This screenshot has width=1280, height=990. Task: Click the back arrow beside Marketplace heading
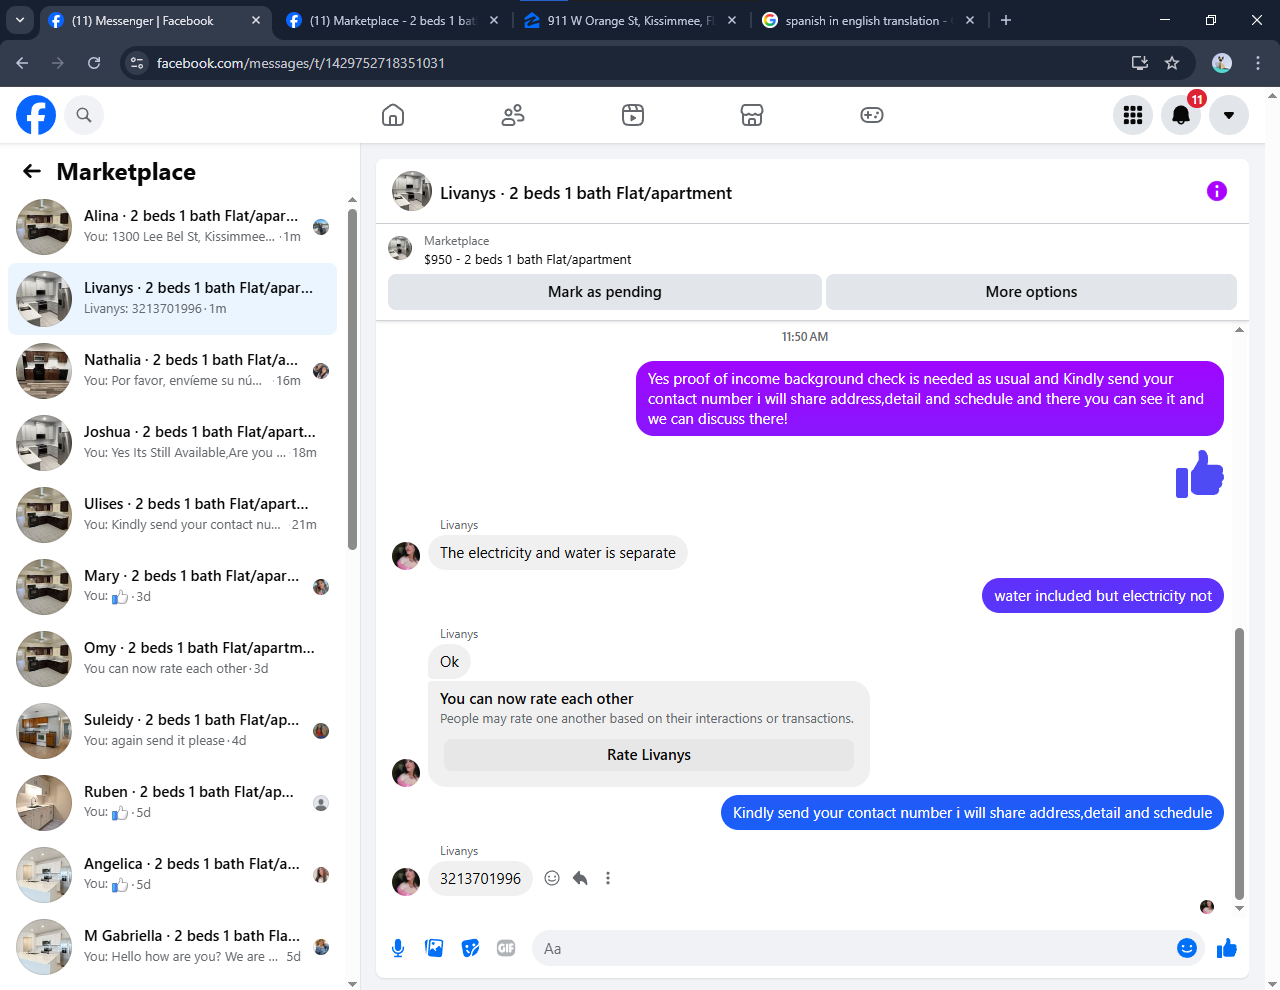[32, 171]
